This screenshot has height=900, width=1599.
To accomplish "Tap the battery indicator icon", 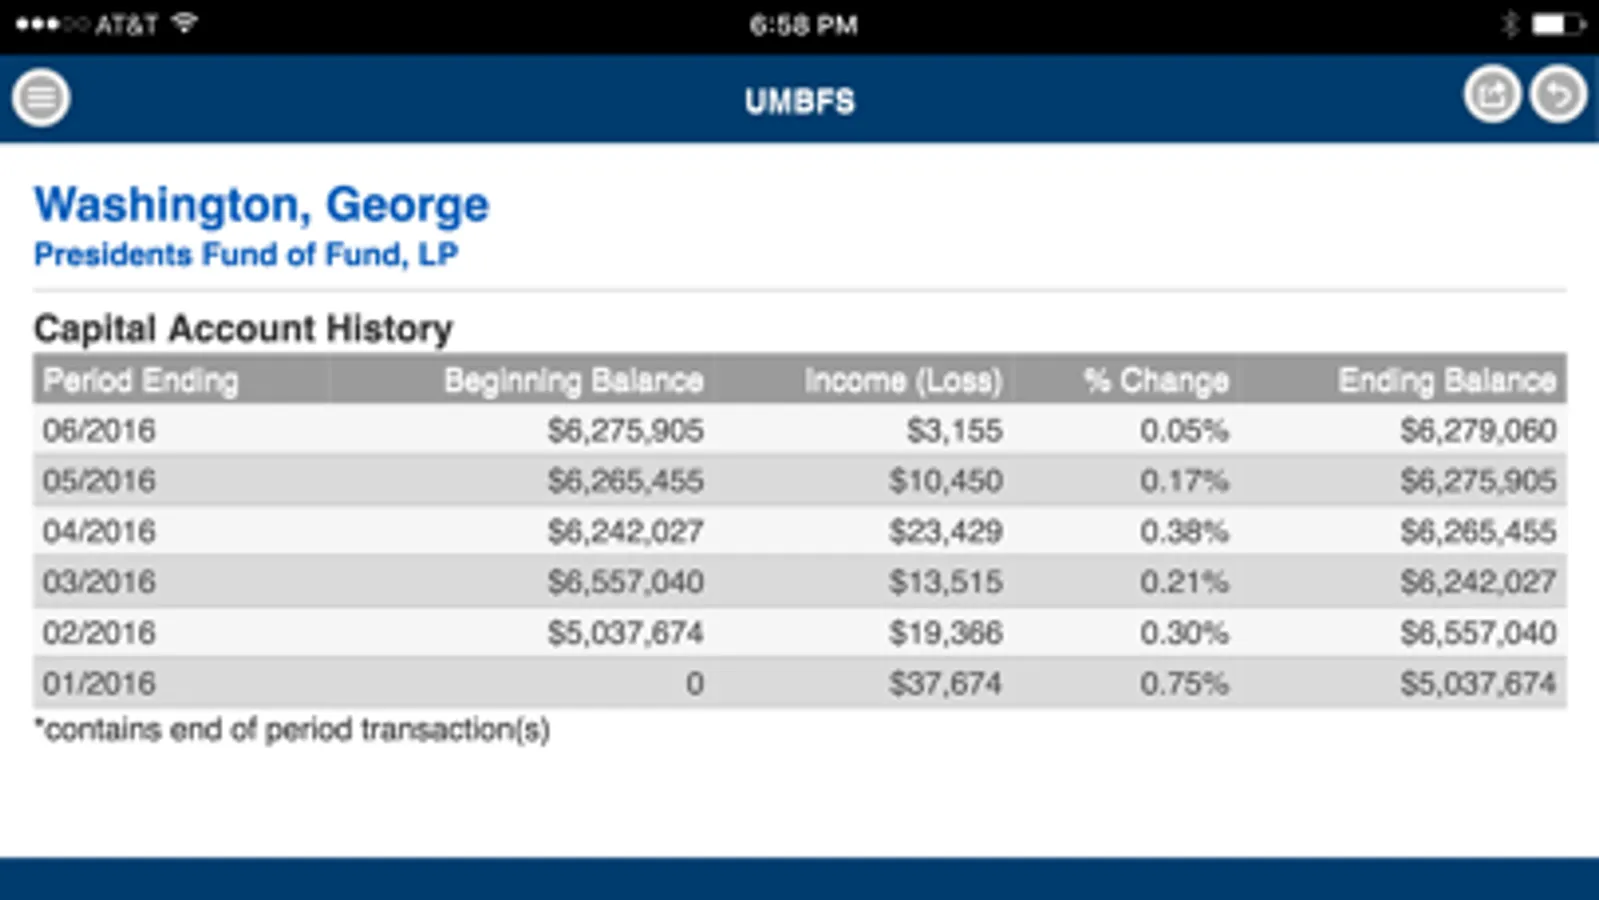I will tap(1557, 24).
